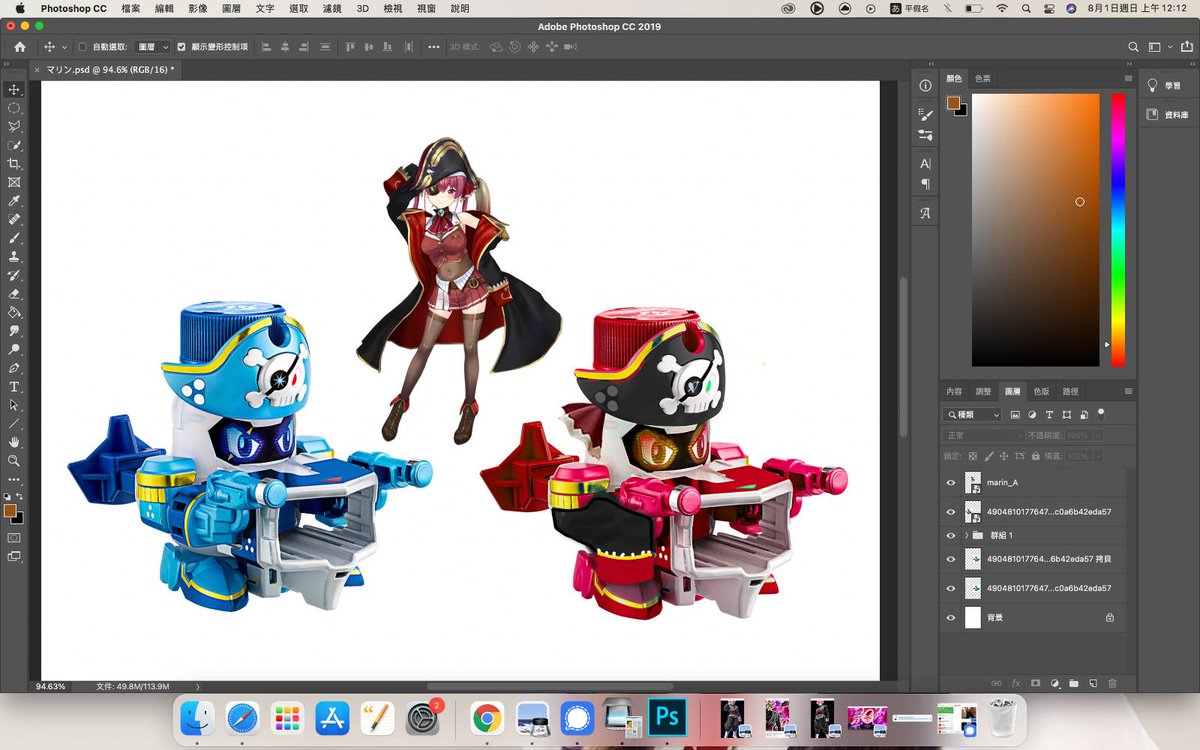Open the 圖層 menu in menu bar

coord(231,8)
